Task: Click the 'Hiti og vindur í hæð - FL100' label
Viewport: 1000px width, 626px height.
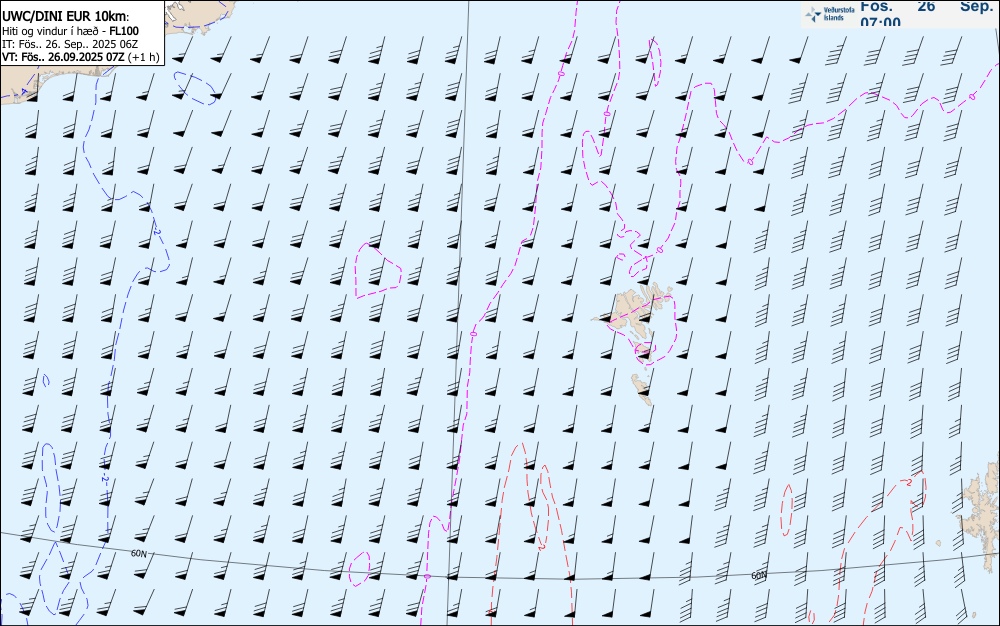Action: point(70,31)
